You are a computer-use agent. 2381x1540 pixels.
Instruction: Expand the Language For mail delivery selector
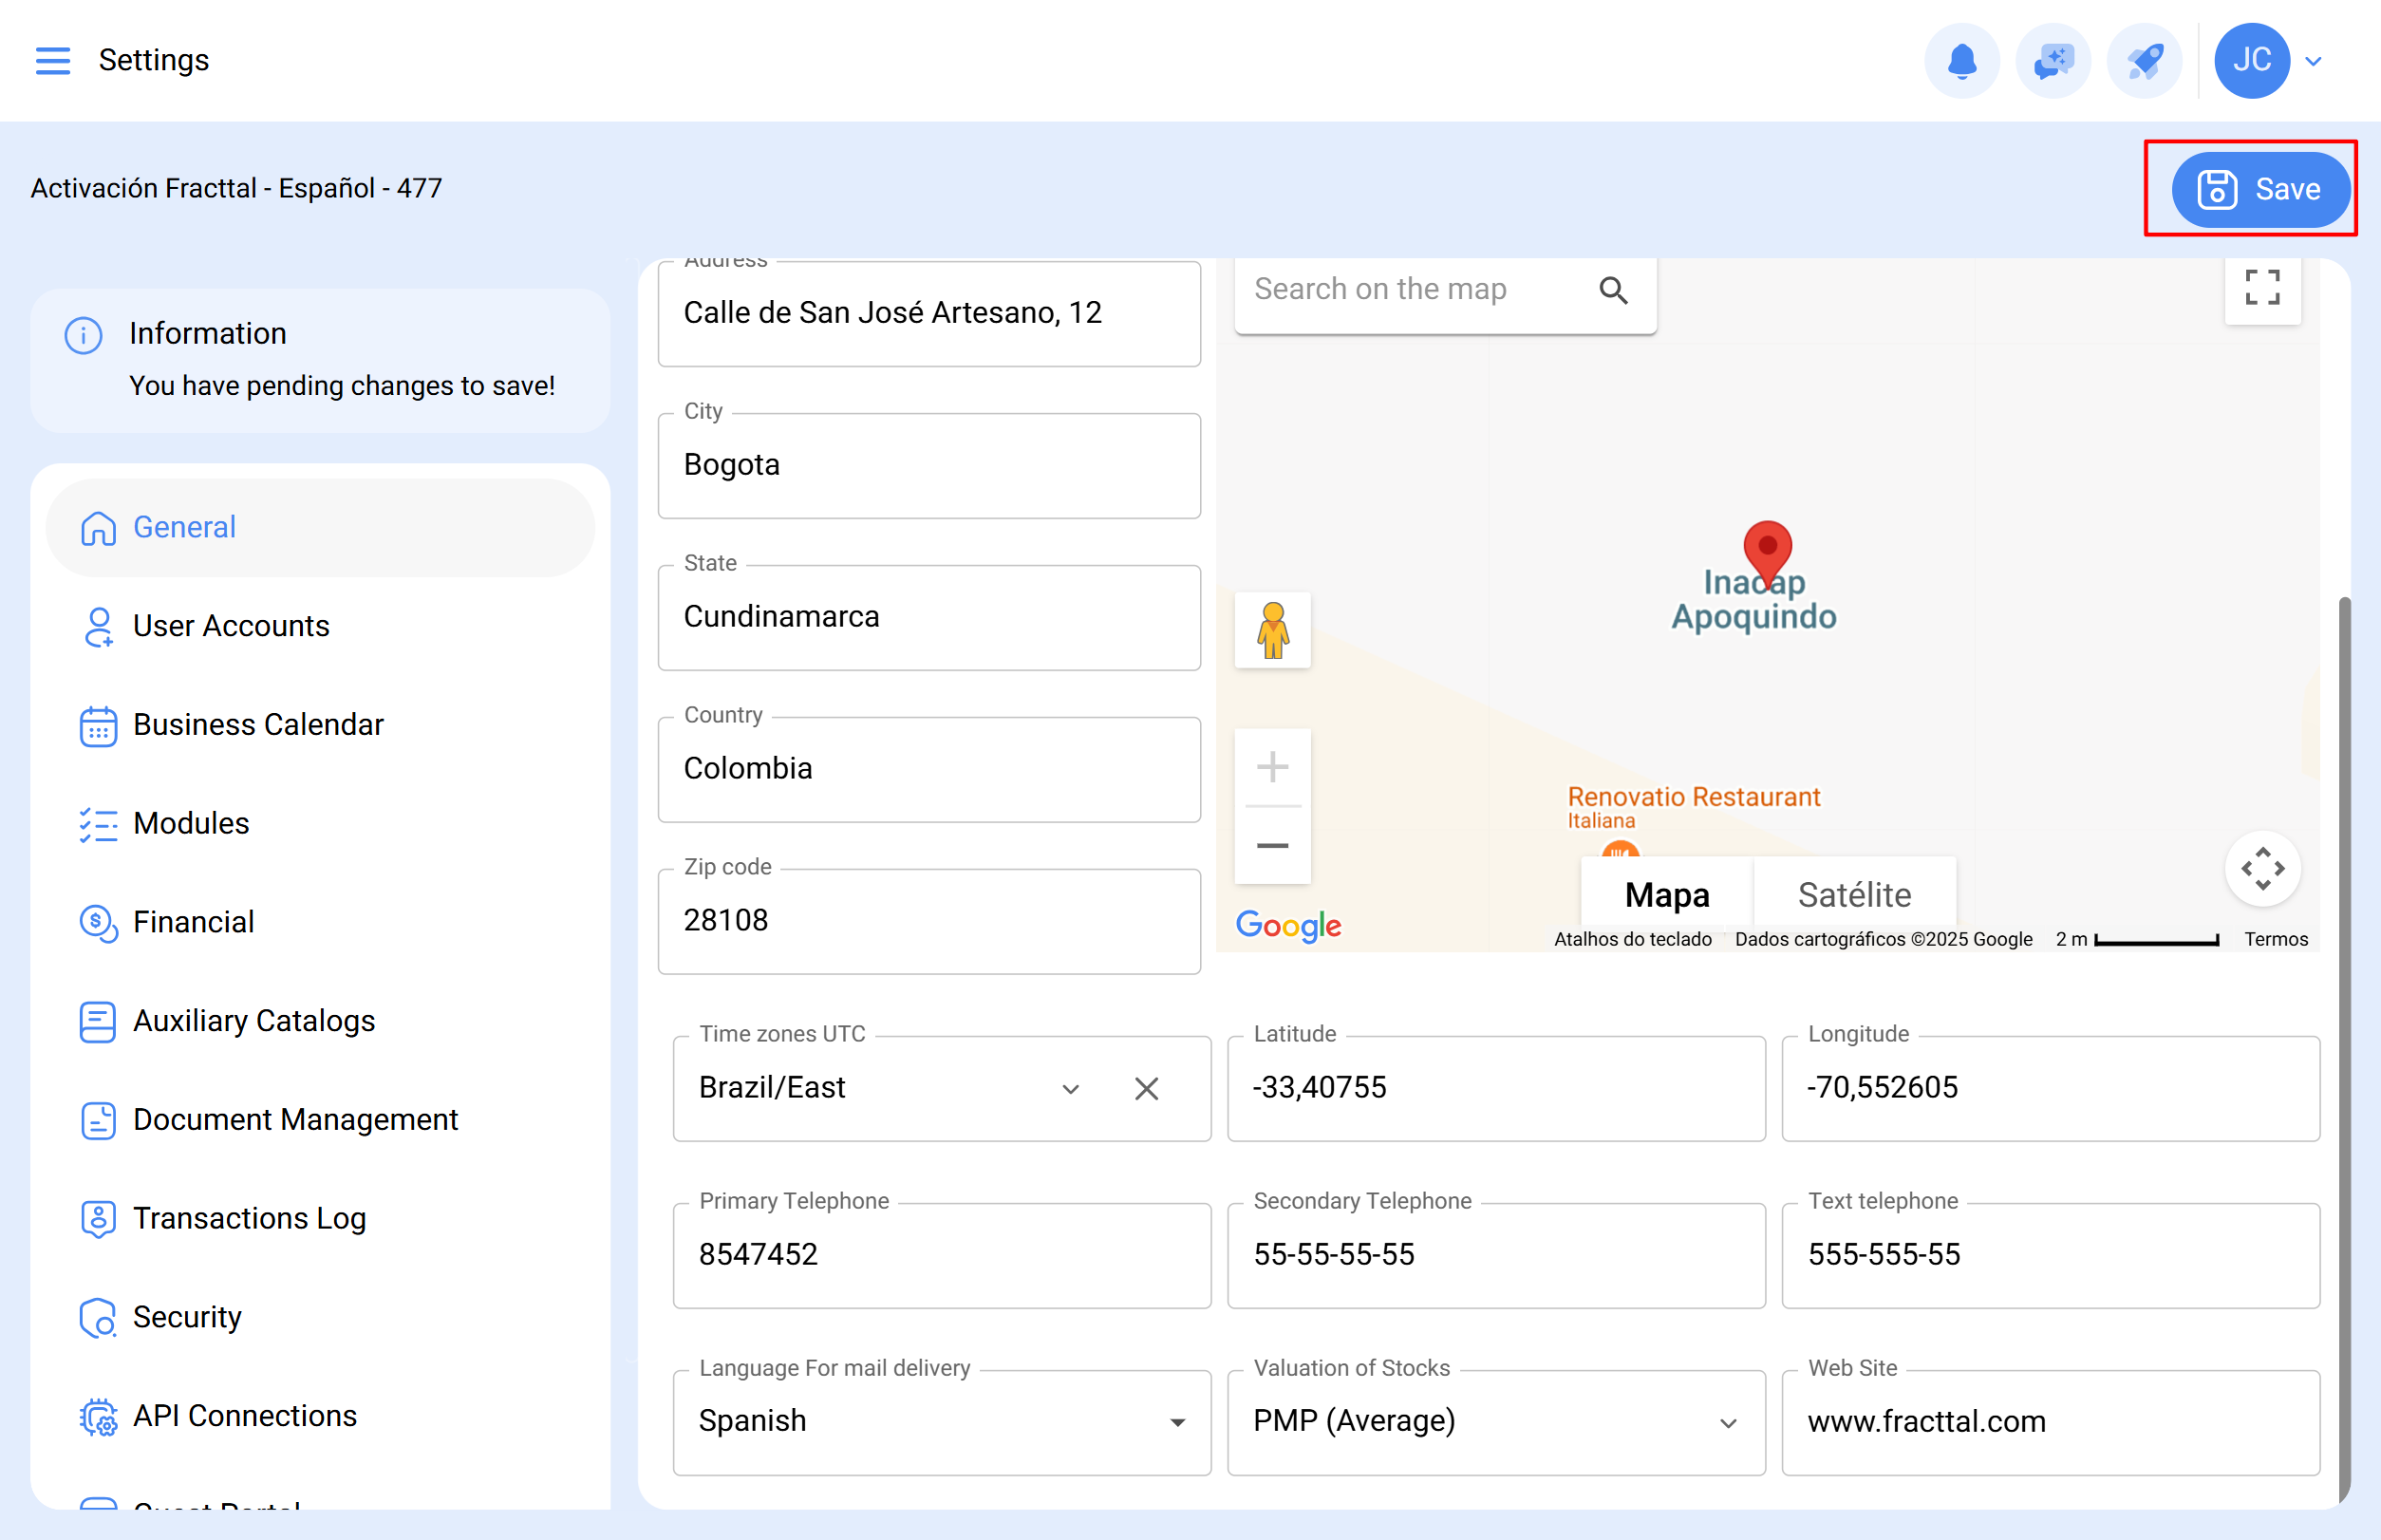pyautogui.click(x=1178, y=1421)
